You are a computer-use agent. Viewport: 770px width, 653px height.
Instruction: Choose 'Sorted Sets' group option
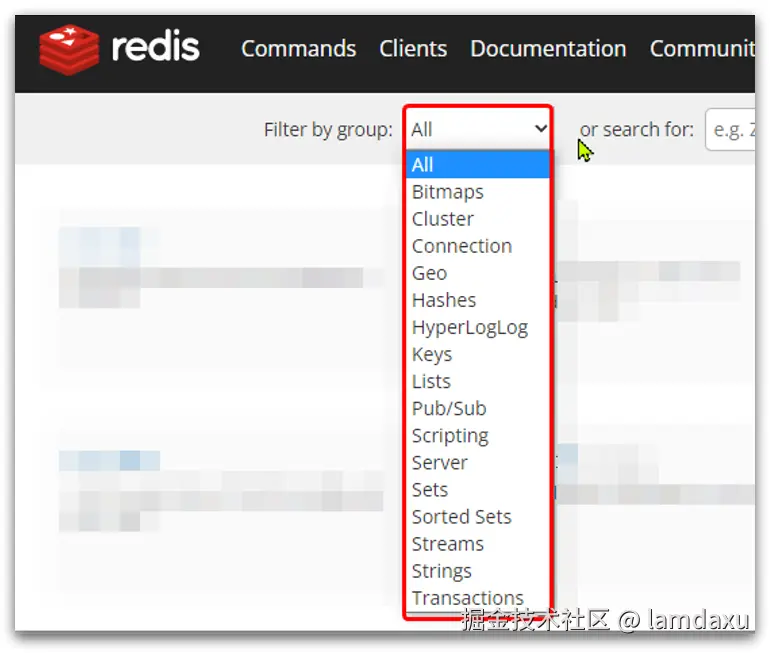tap(478, 517)
